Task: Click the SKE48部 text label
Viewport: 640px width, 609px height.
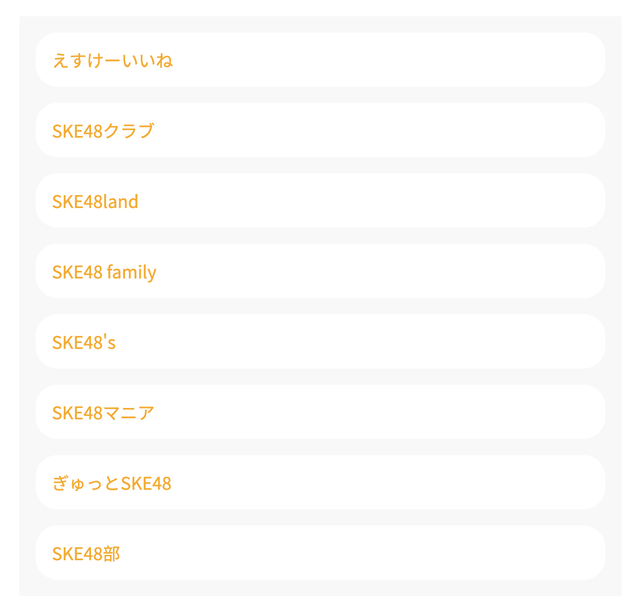Action: (x=86, y=554)
